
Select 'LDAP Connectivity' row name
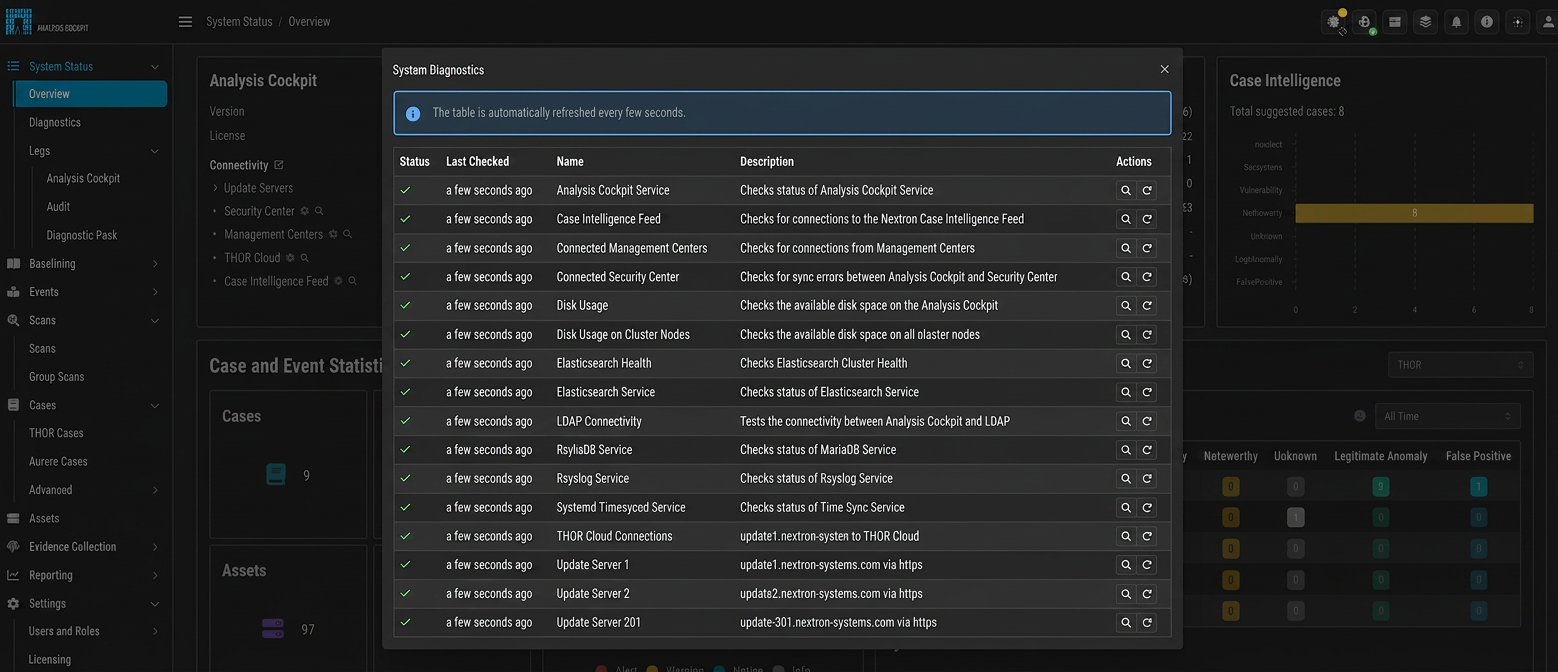[x=599, y=421]
